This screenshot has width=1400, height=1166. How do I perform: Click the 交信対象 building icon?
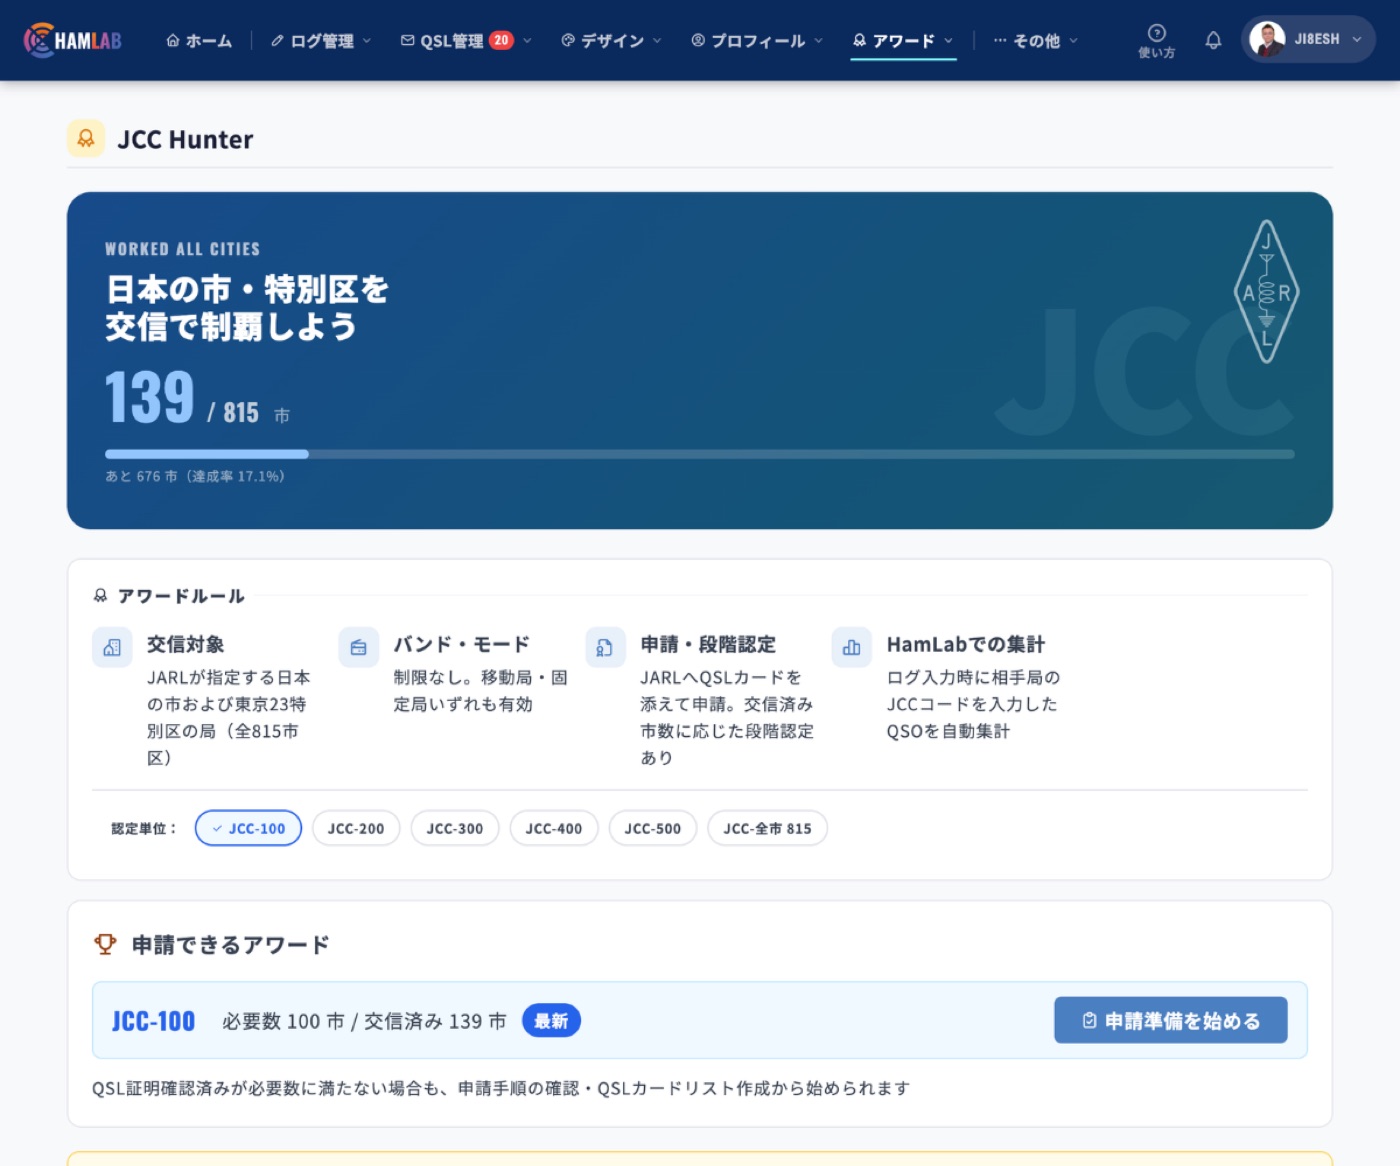pos(112,647)
